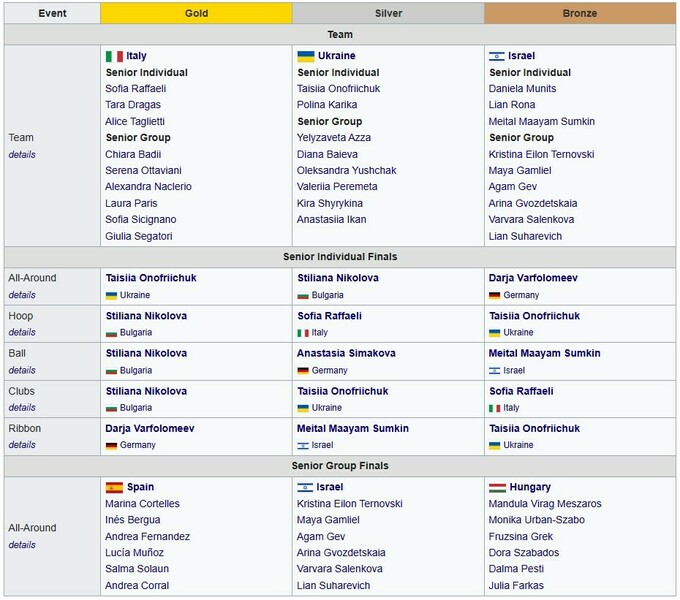Click Germany flag under Darja Varfolomeev Ribbon gold
680x600 pixels.
111,445
